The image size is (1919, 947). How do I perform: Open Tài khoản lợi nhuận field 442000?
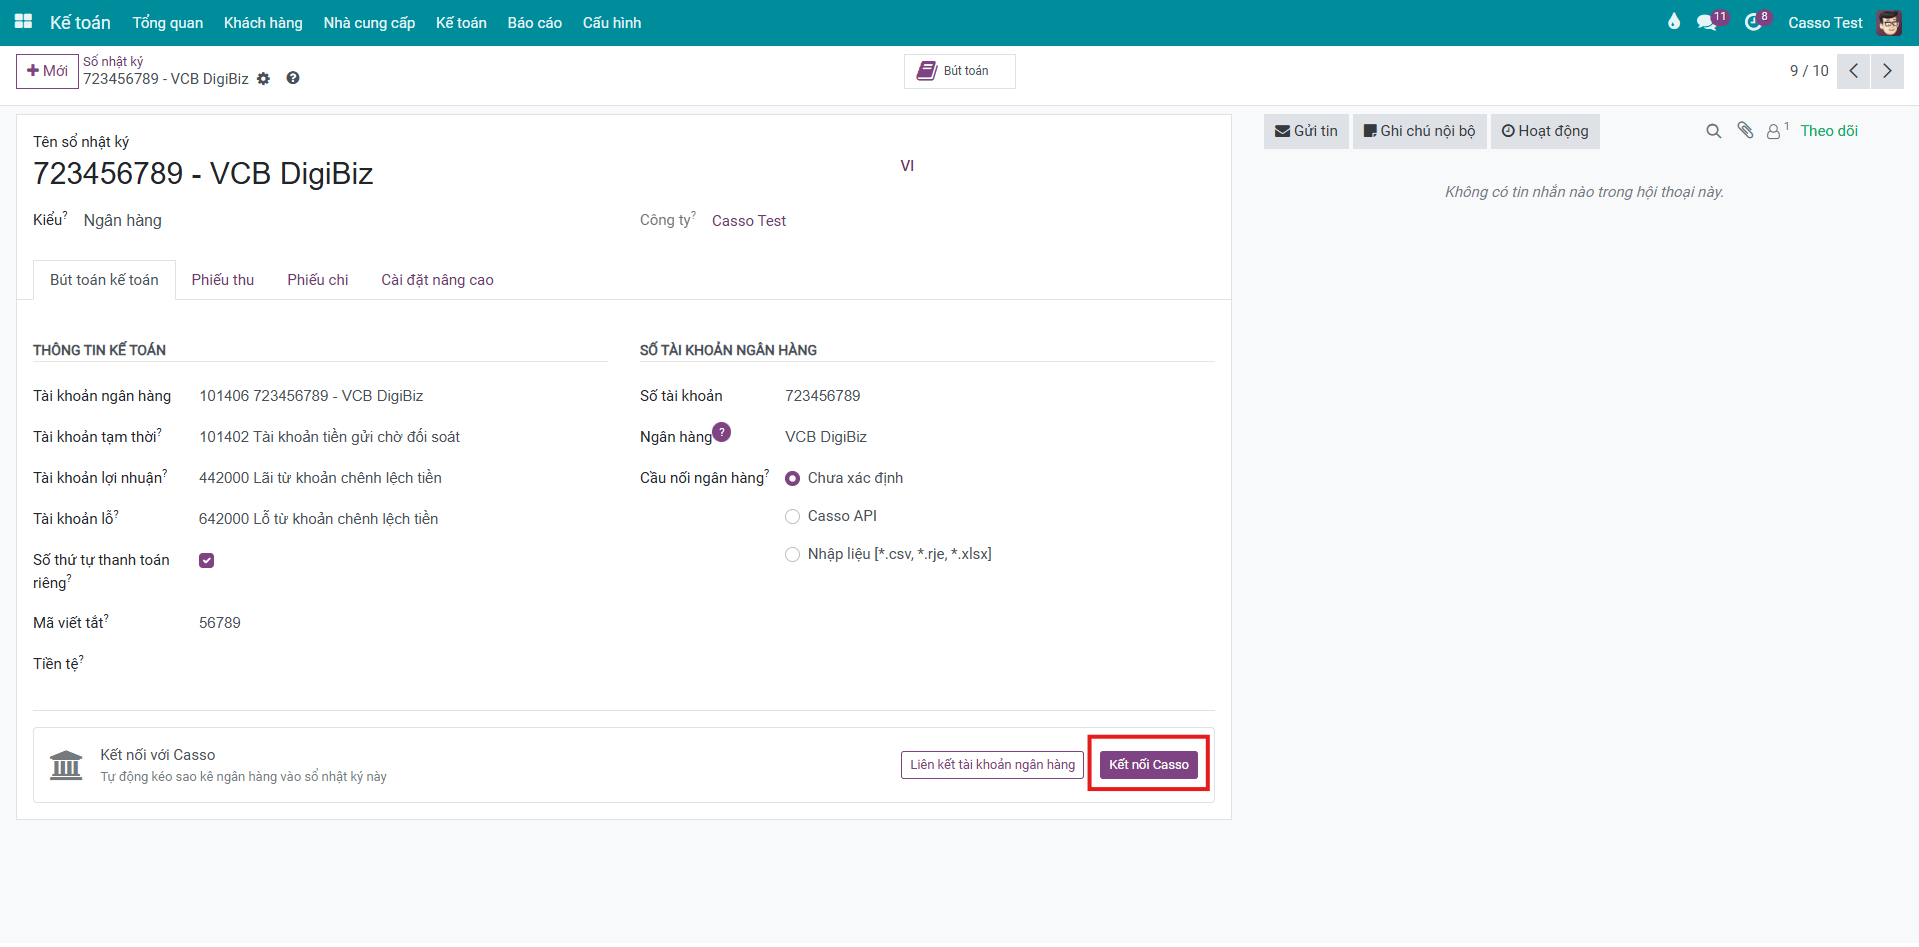[320, 478]
